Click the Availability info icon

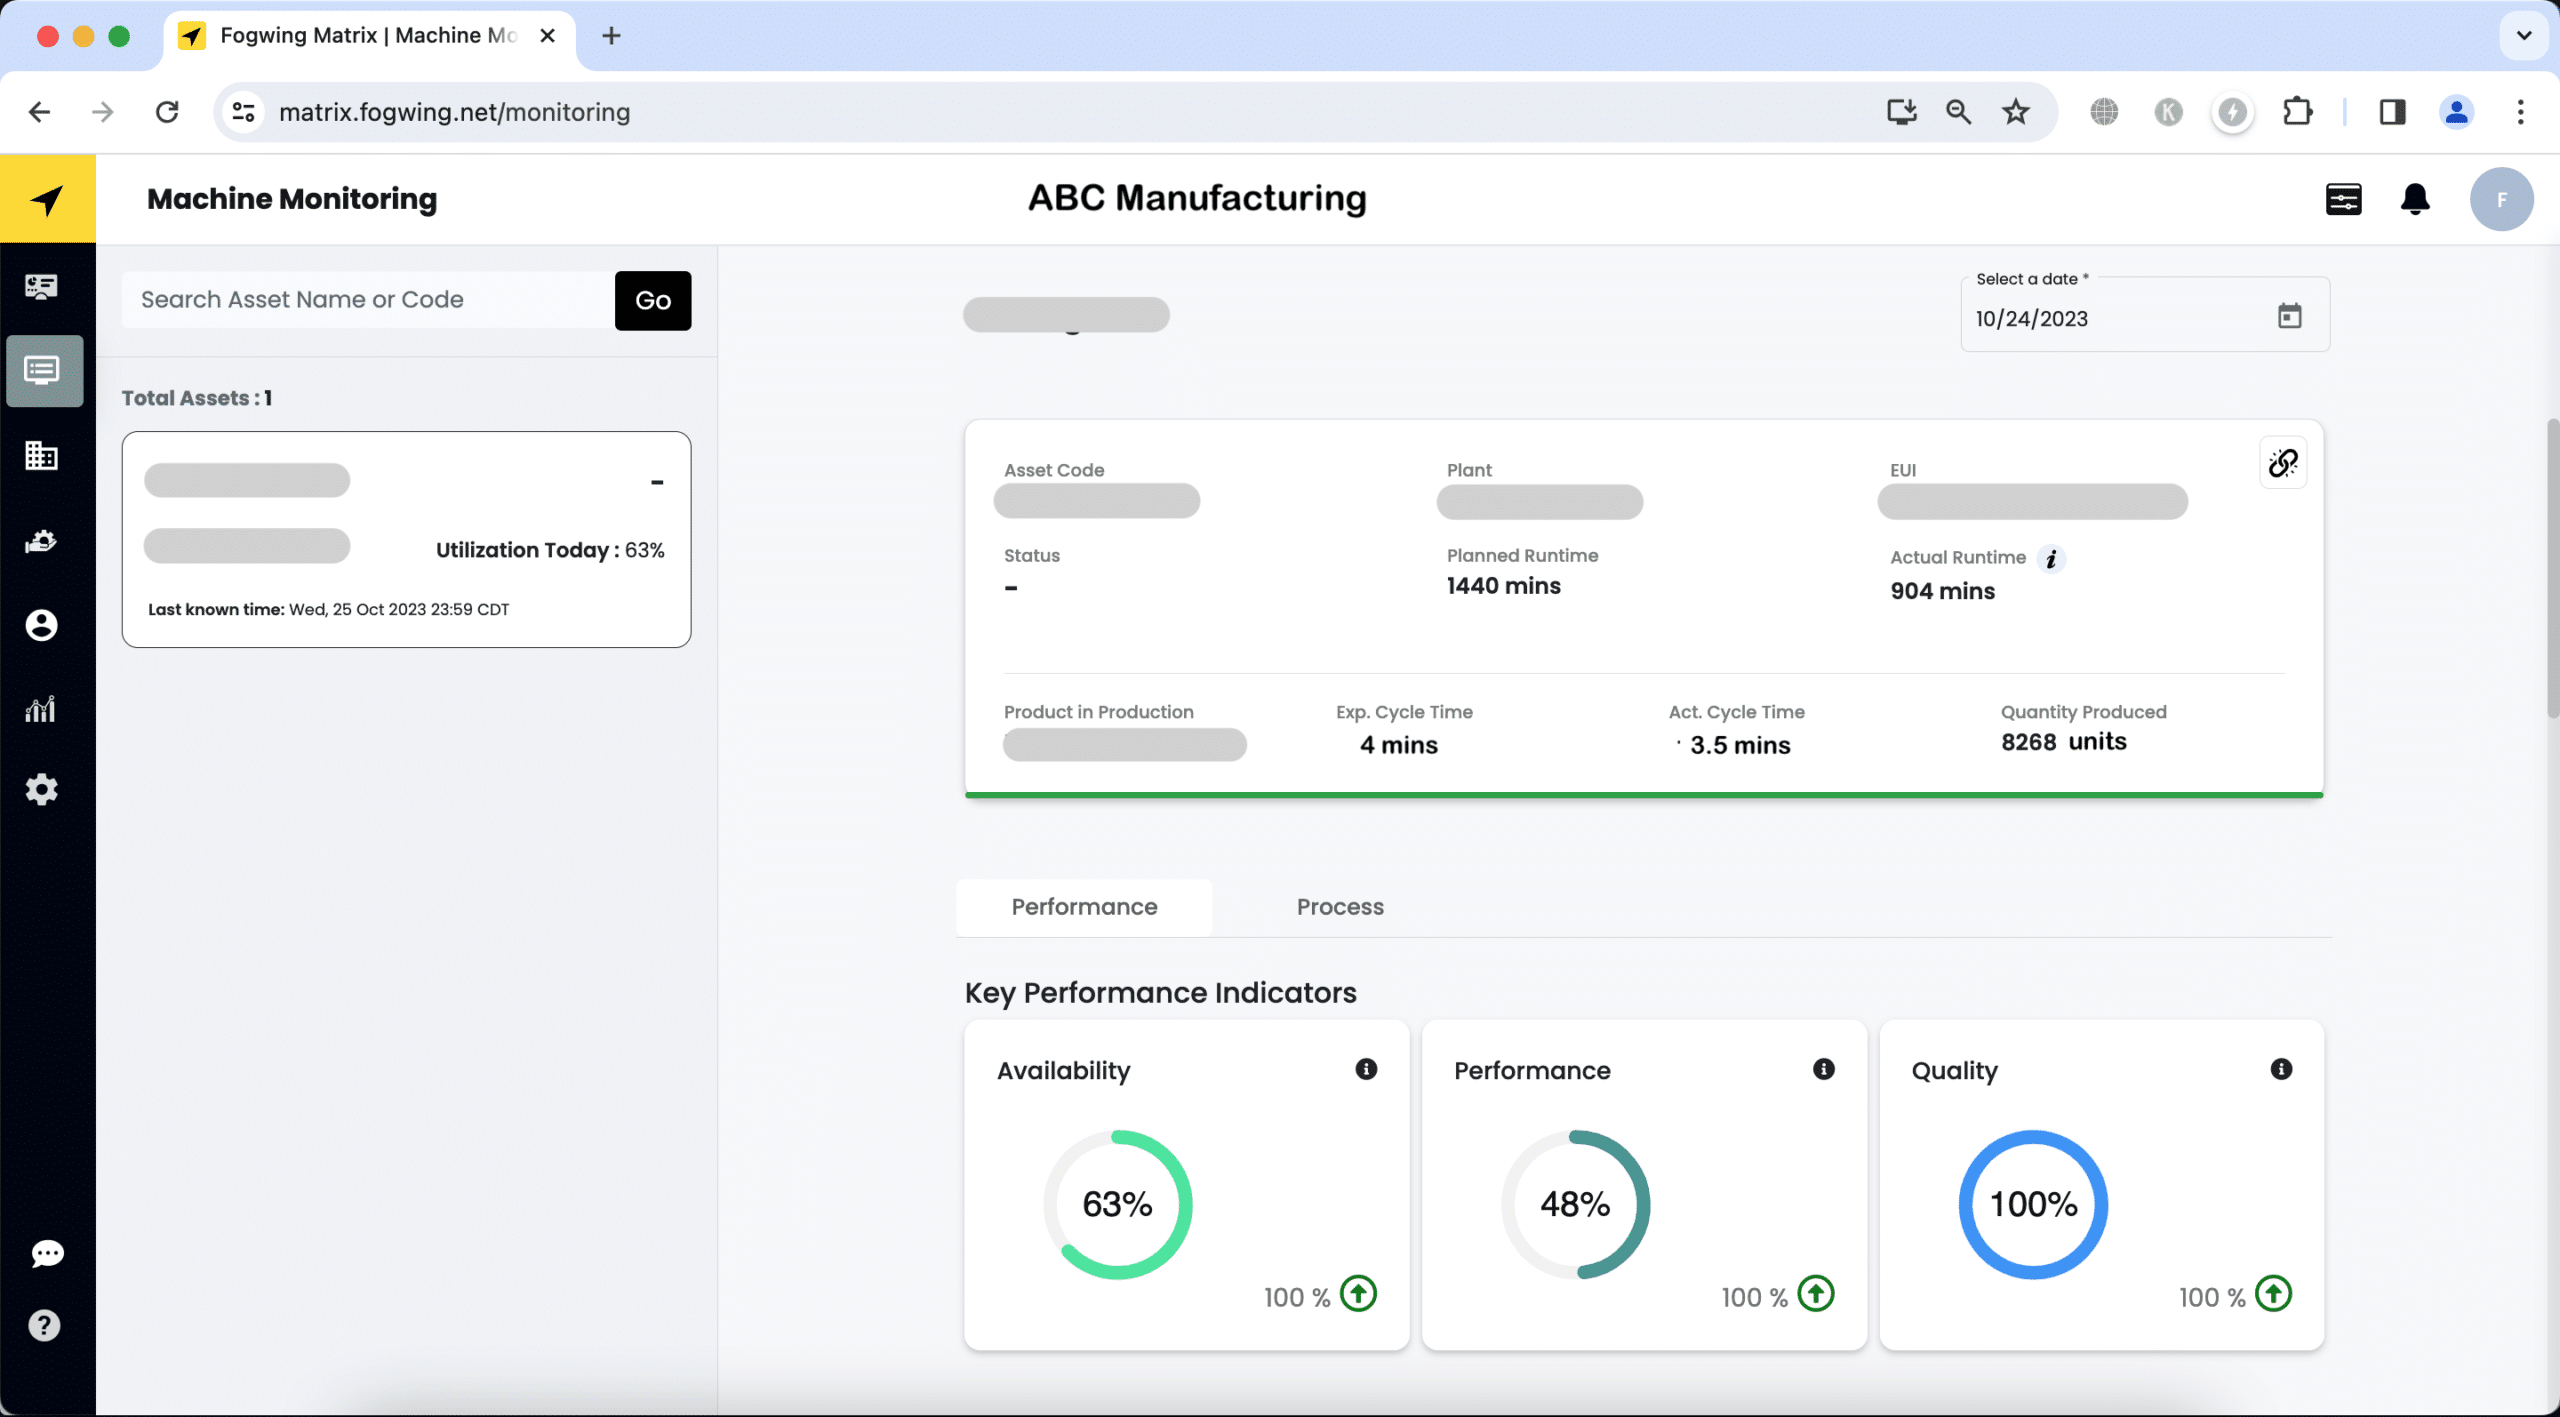coord(1366,1069)
